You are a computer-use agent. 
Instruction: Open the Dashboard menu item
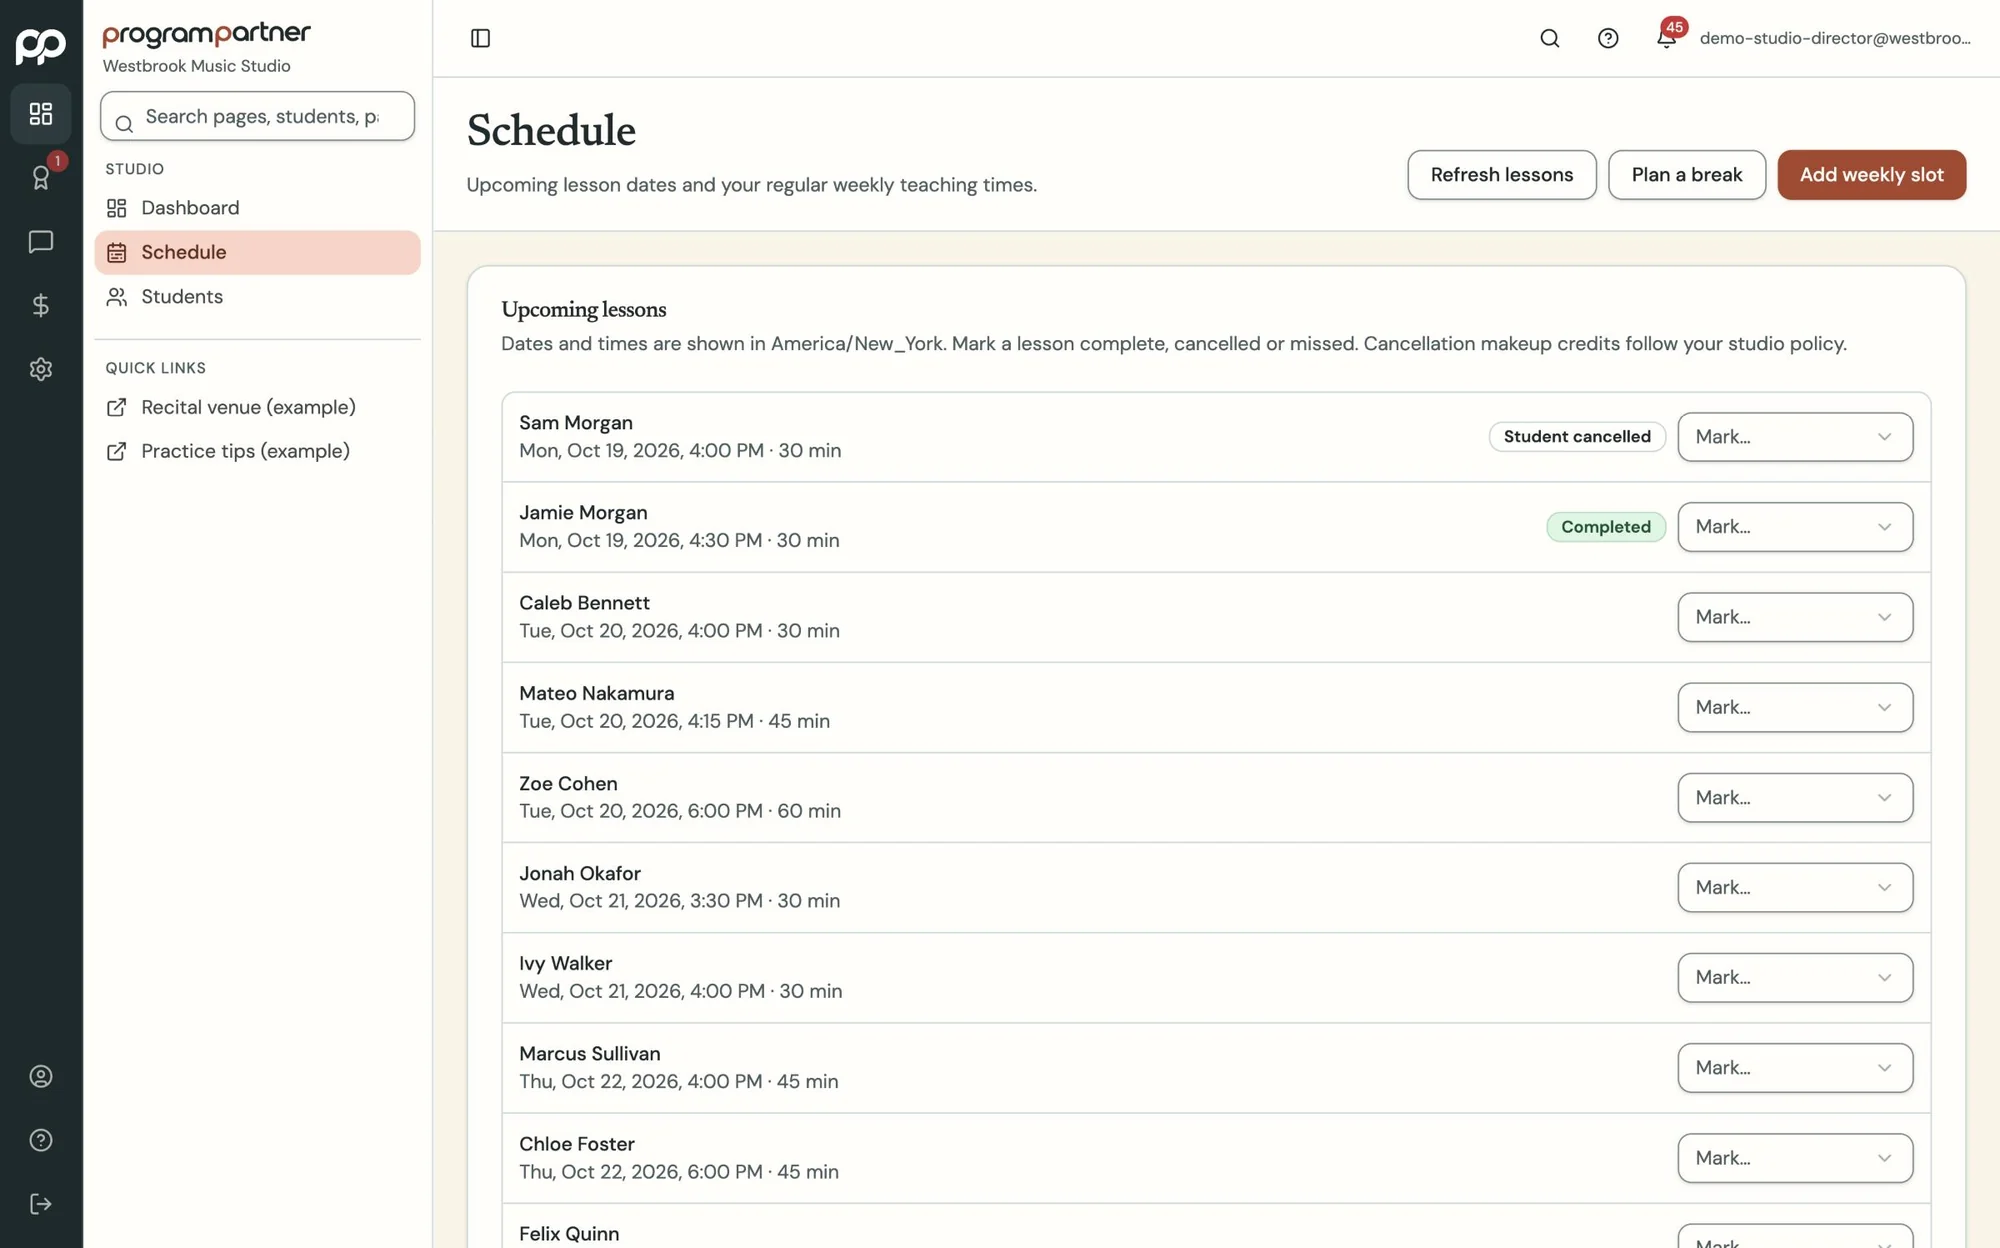[257, 208]
